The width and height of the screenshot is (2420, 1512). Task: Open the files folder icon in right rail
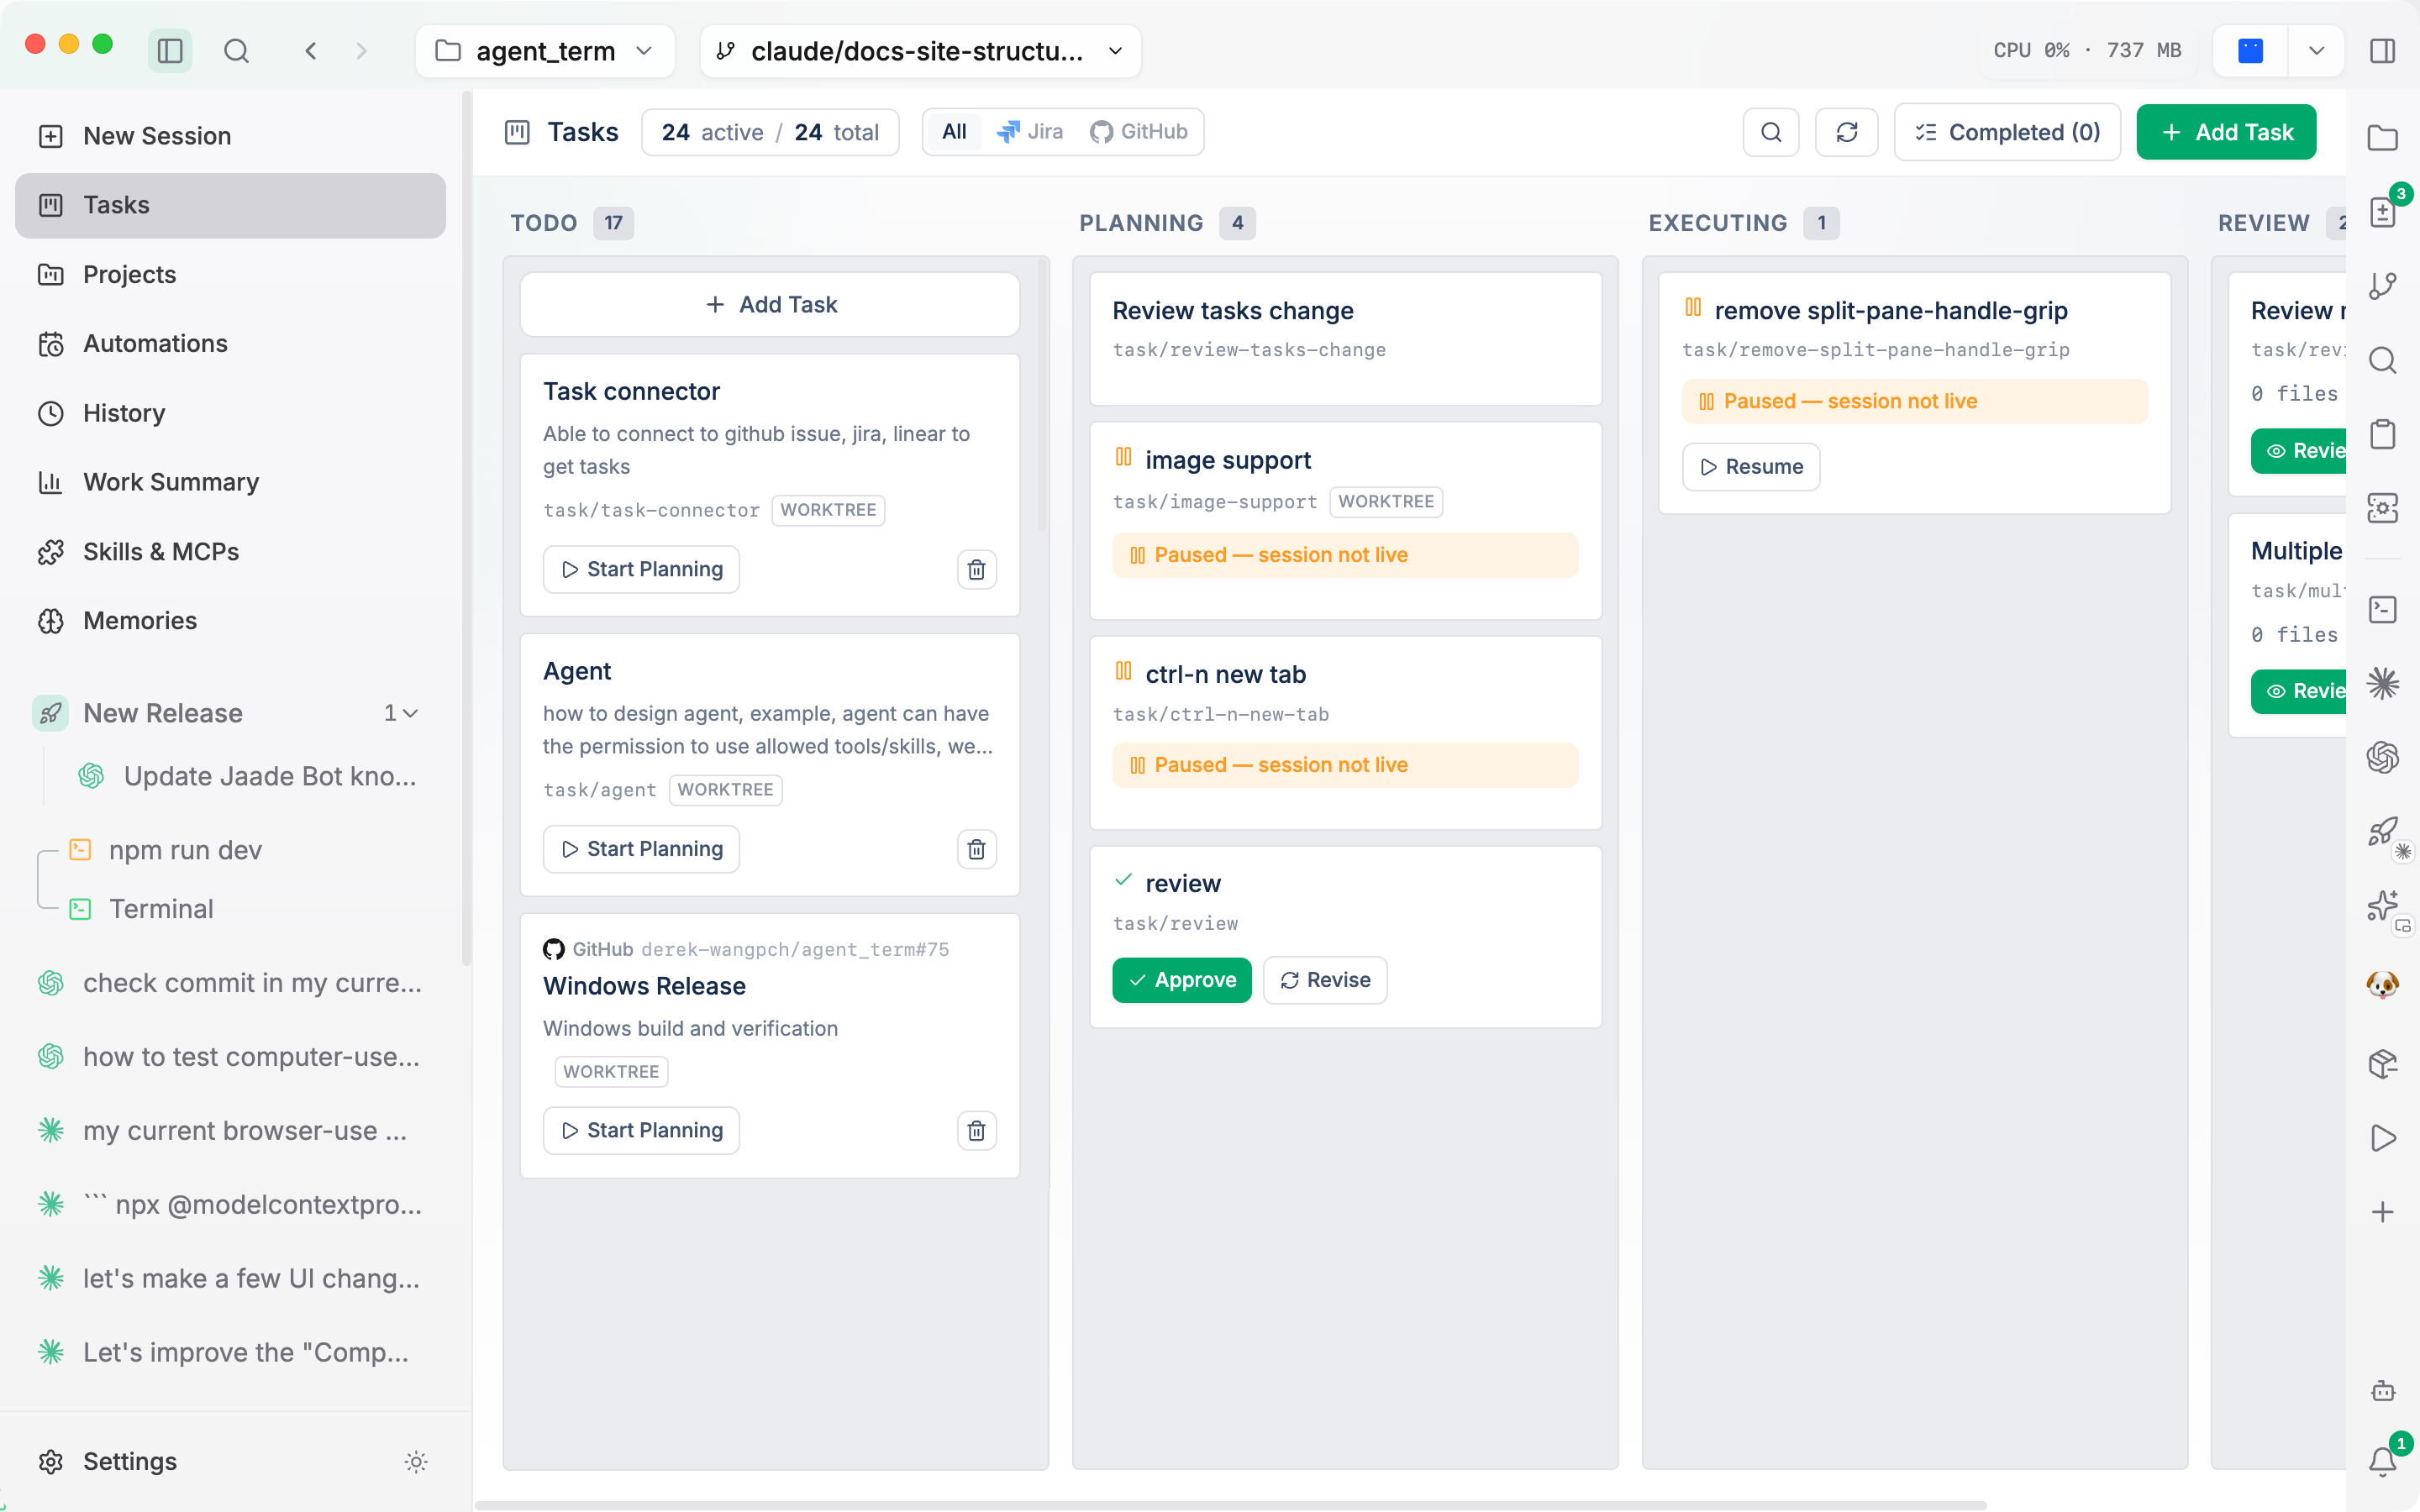tap(2383, 138)
